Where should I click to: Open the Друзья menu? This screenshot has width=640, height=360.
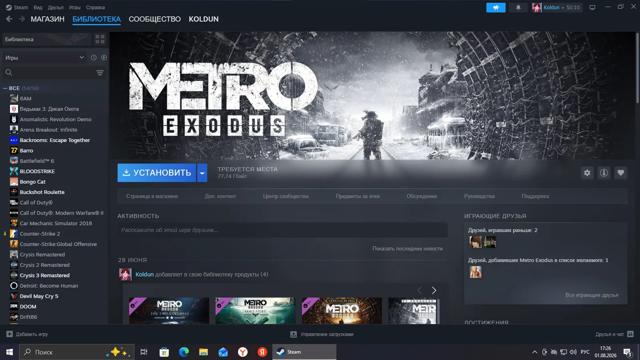(56, 7)
